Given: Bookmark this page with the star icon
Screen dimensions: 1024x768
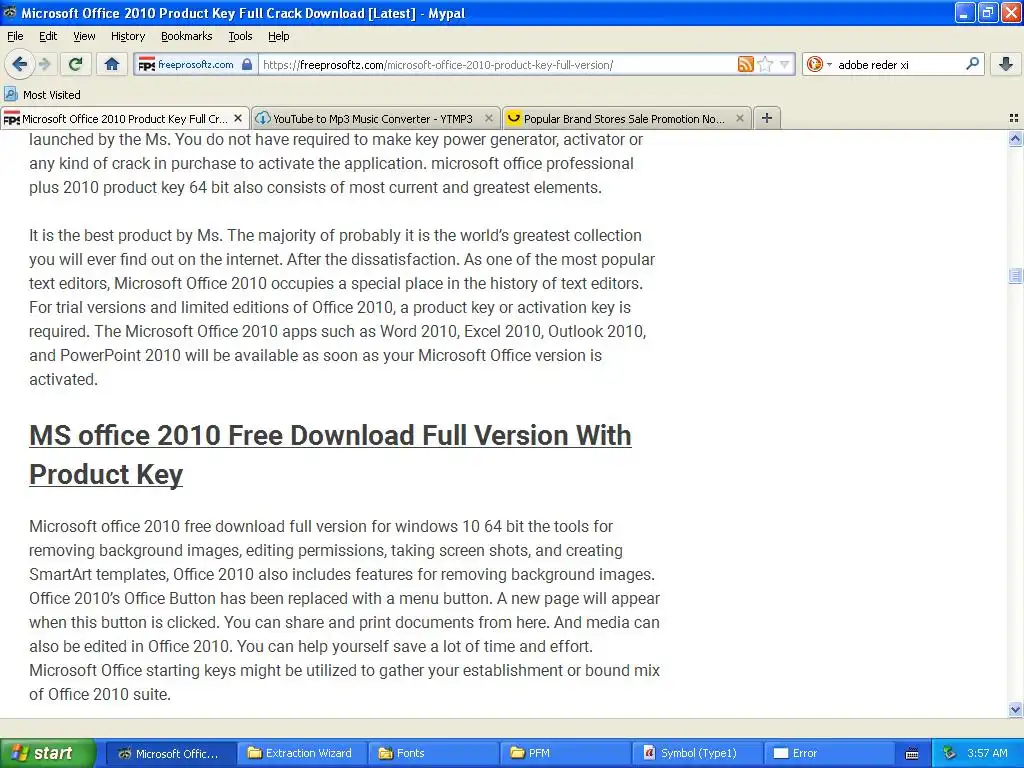Looking at the screenshot, I should [766, 64].
